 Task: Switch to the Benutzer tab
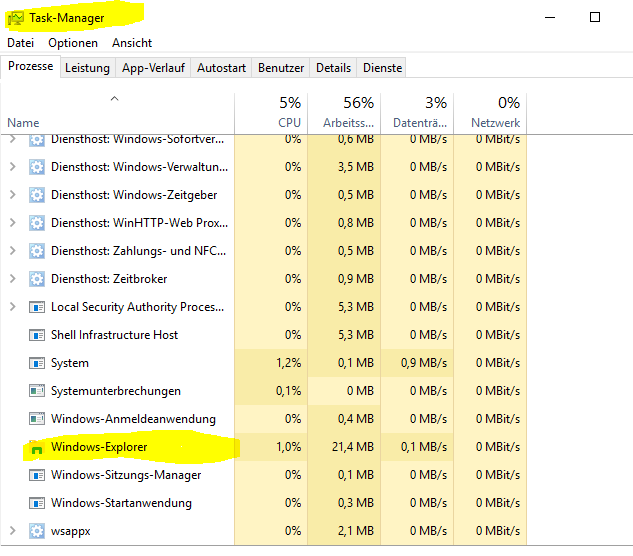281,68
